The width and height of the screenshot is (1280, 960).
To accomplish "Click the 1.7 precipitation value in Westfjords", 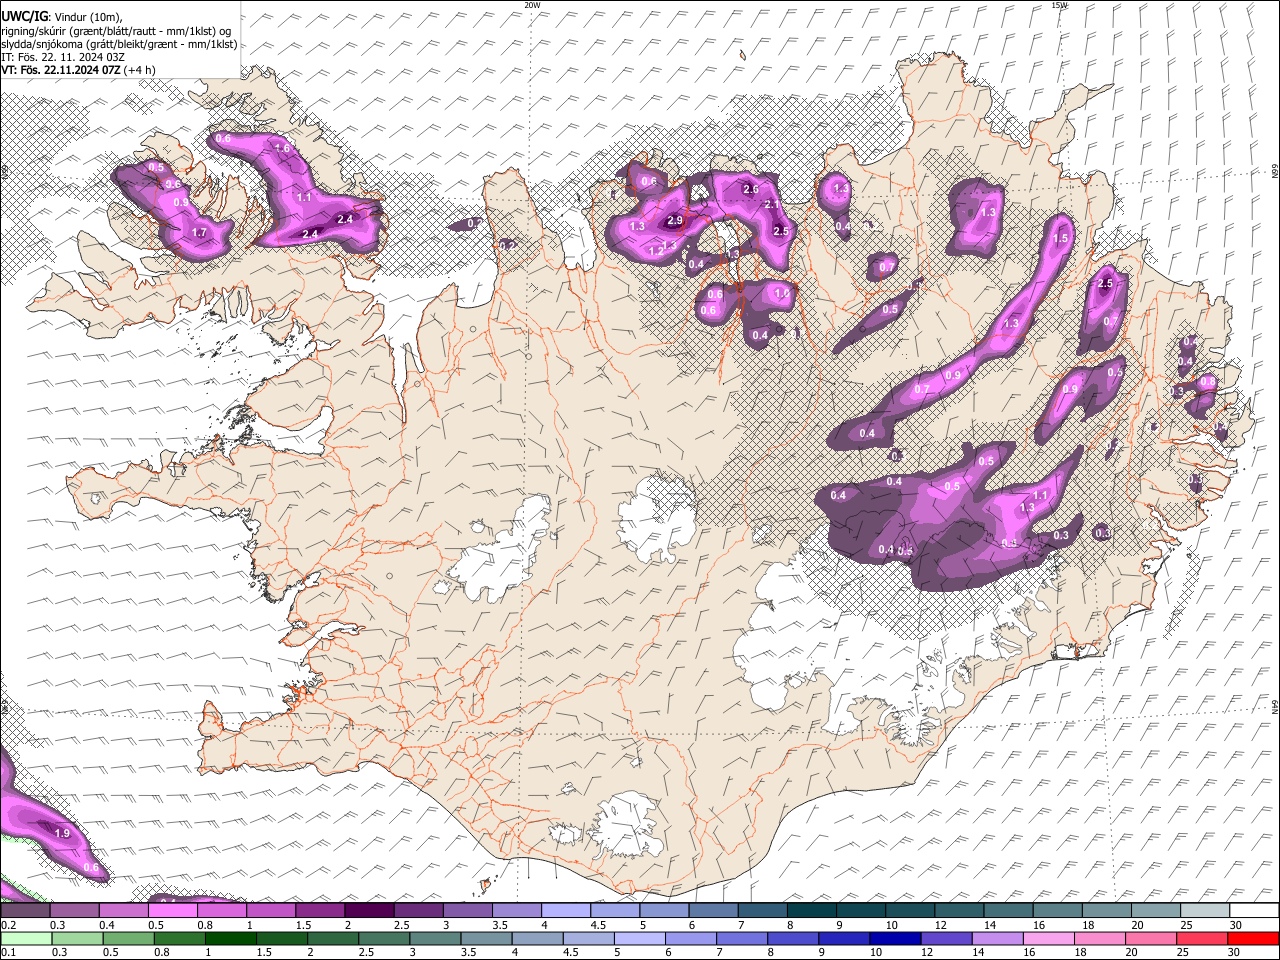I will click(199, 233).
